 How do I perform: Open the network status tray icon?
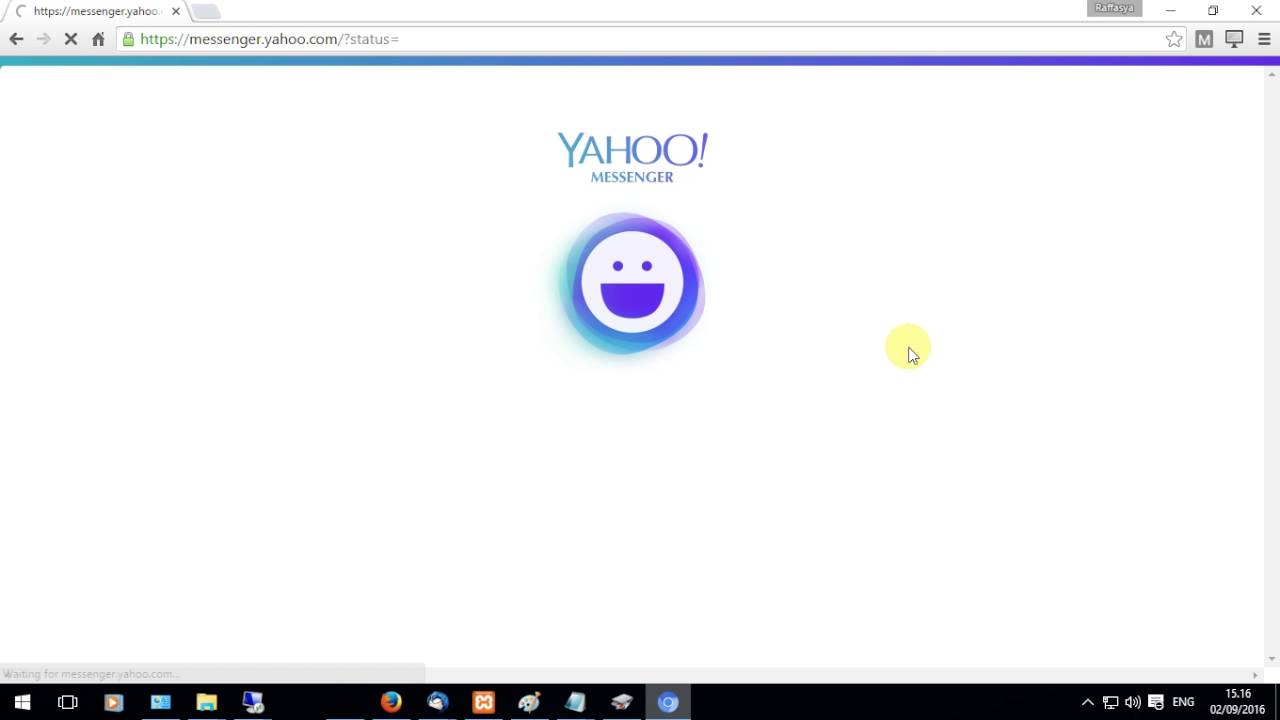pos(1110,702)
